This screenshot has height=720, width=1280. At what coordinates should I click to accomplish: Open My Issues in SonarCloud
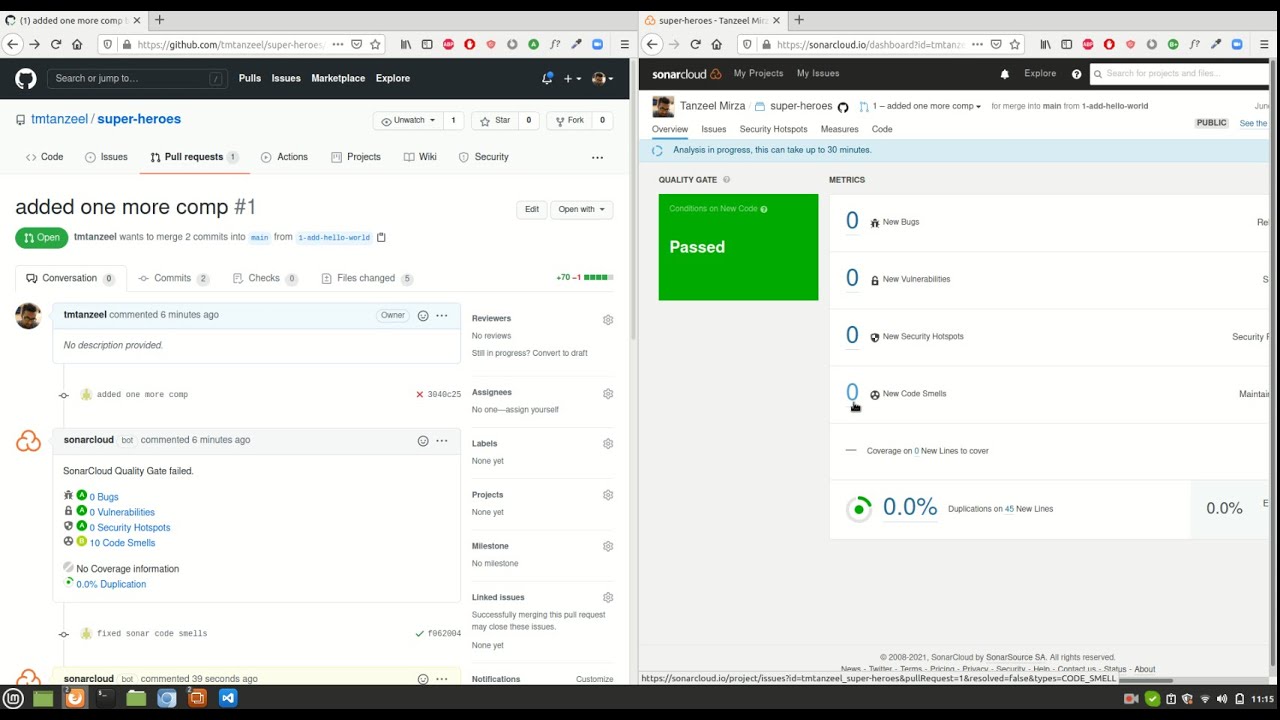(818, 73)
